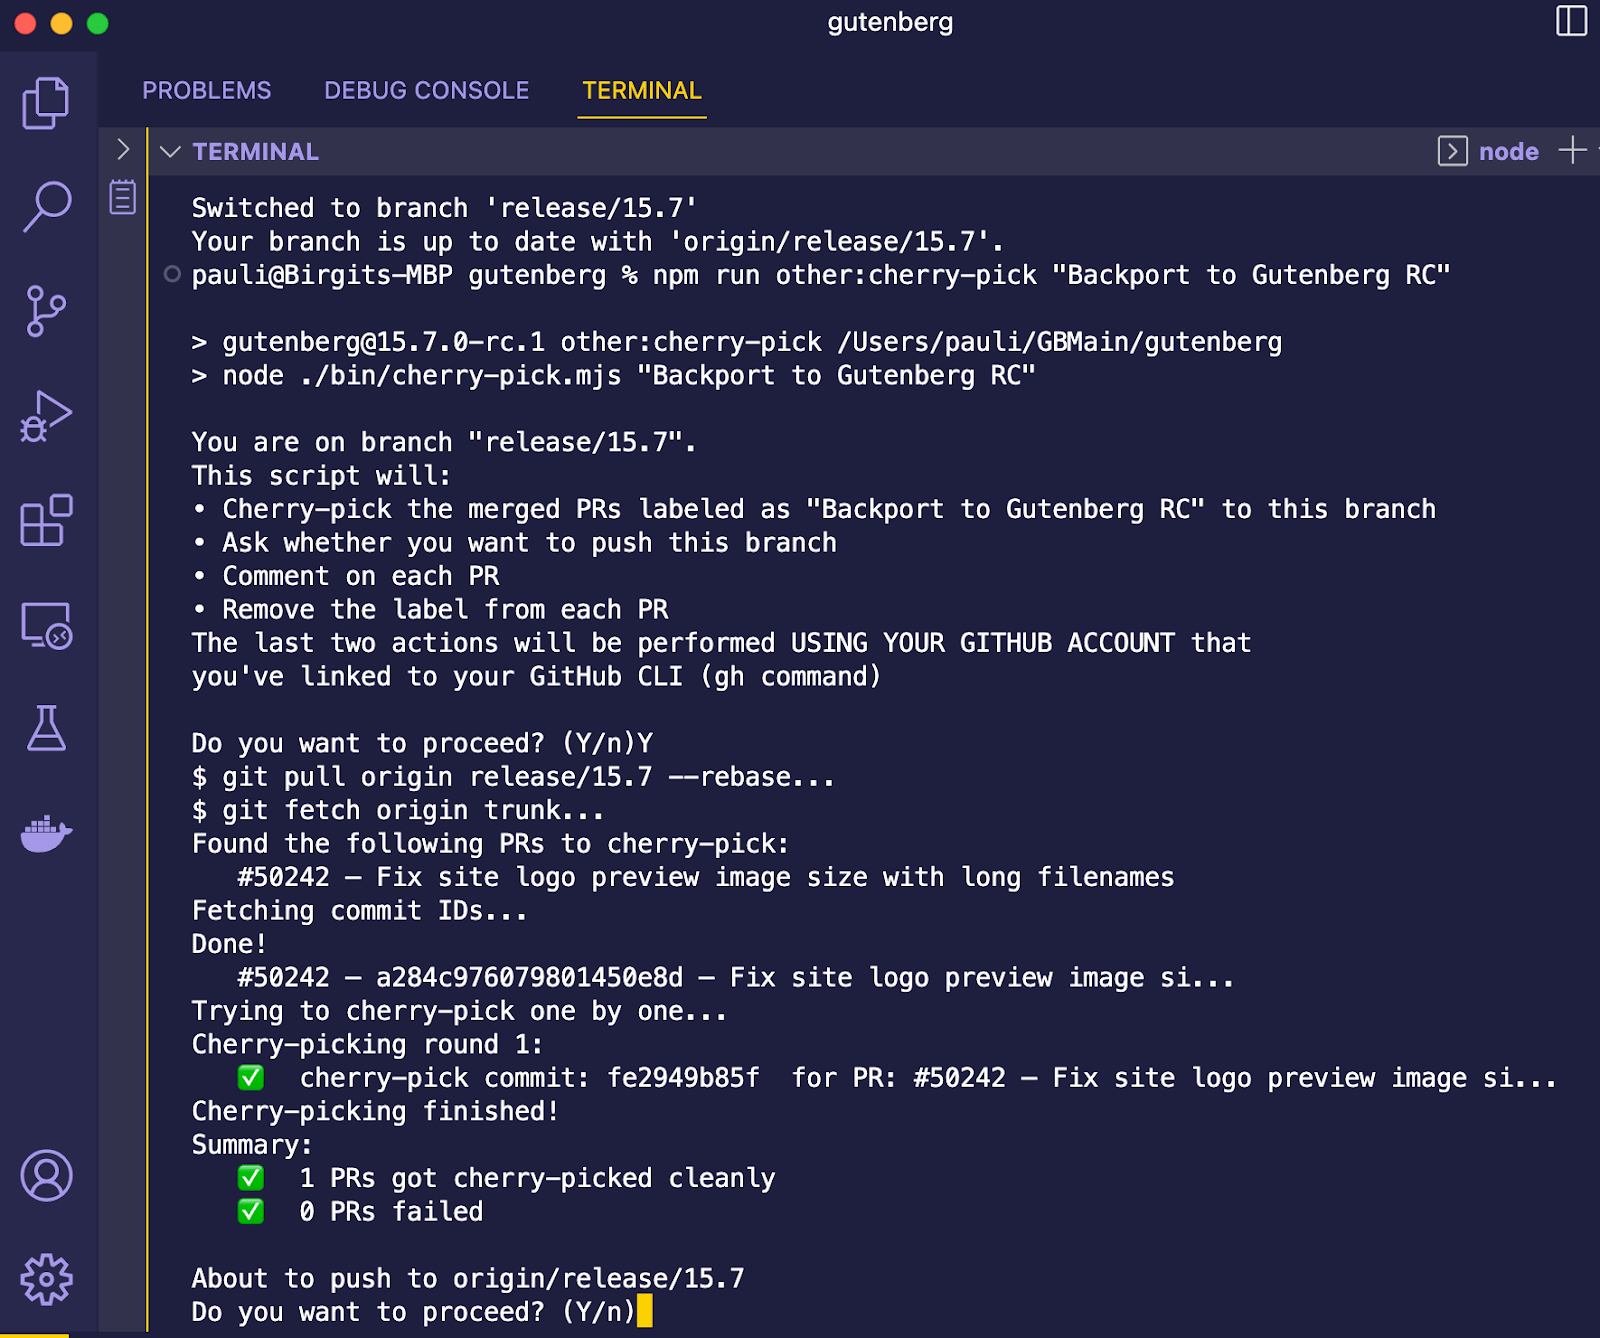This screenshot has width=1600, height=1338.
Task: Open the Explorer view icon
Action: point(46,103)
